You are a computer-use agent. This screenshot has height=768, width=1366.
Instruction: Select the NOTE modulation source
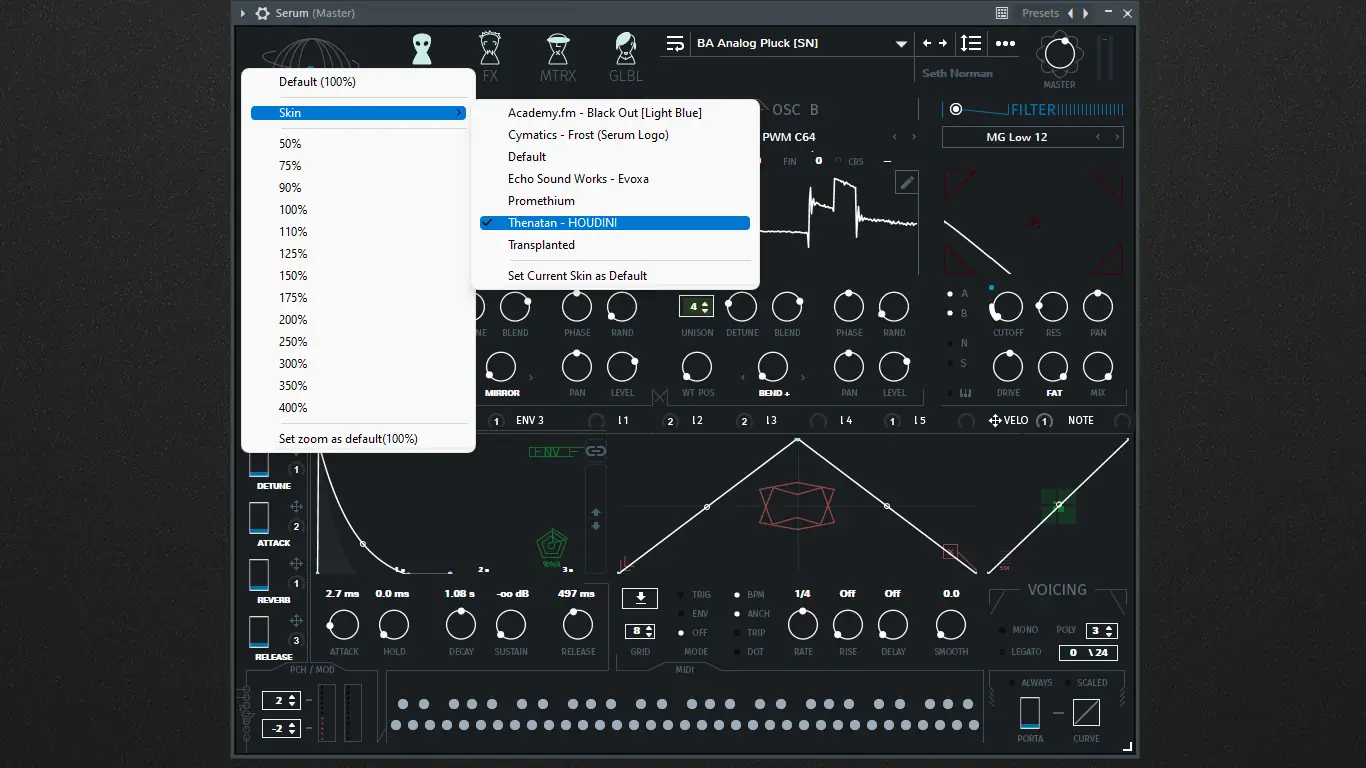[1081, 421]
